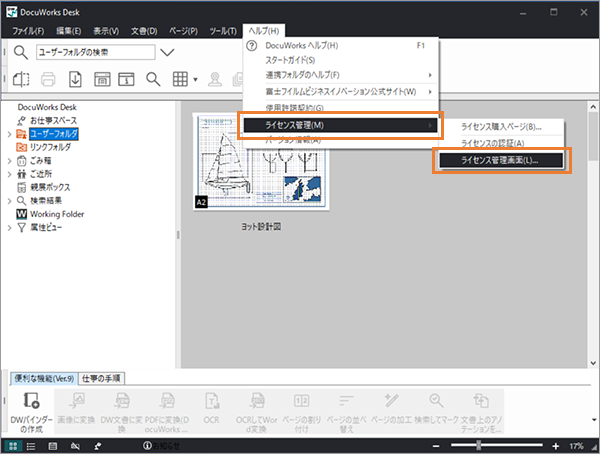600x454 pixels.
Task: Choose ライセンス購入ページ(B)... submenu item
Action: coord(501,127)
